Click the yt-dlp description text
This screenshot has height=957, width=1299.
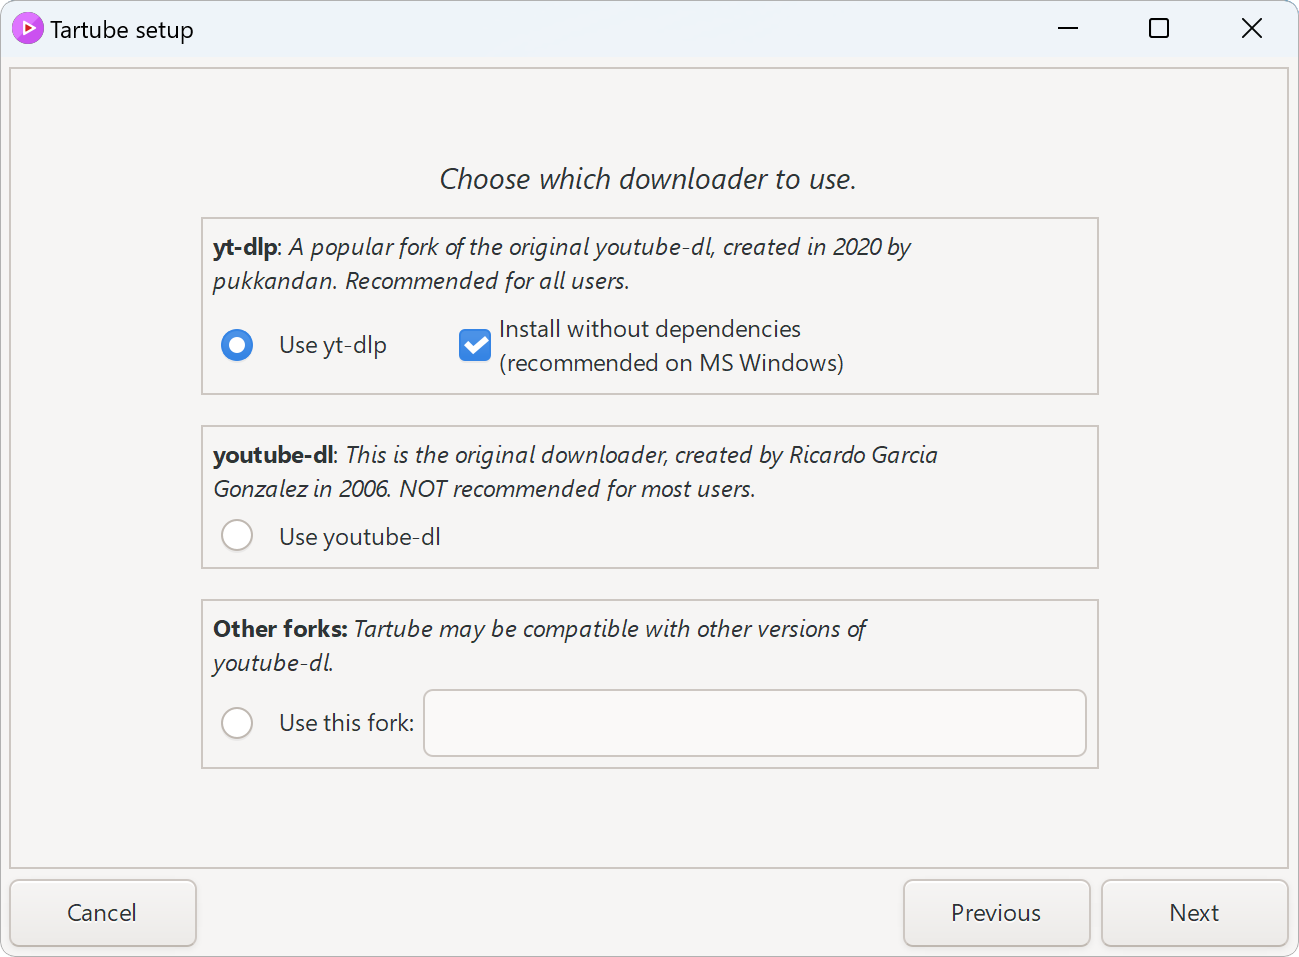click(x=561, y=264)
